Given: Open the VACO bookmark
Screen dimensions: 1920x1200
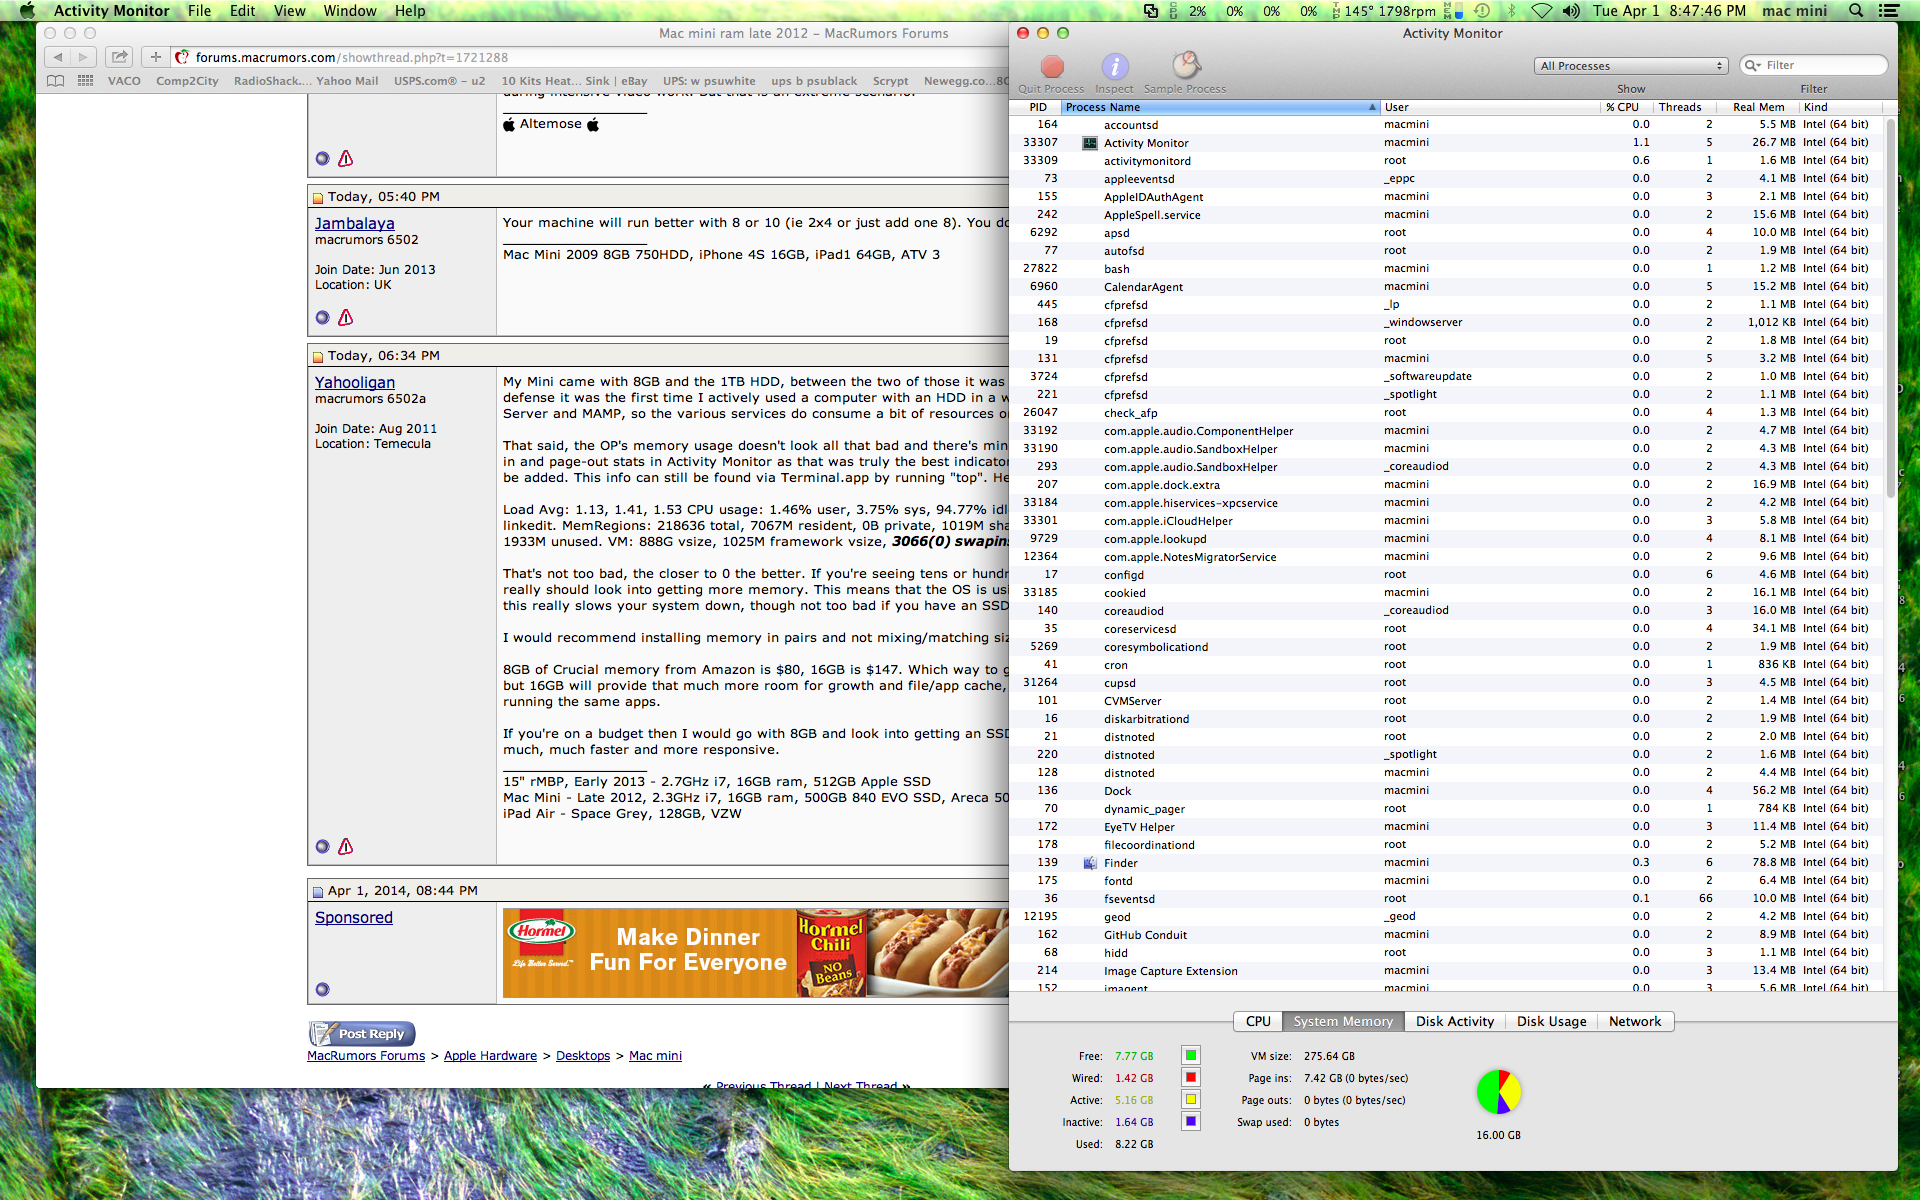Looking at the screenshot, I should click(124, 81).
